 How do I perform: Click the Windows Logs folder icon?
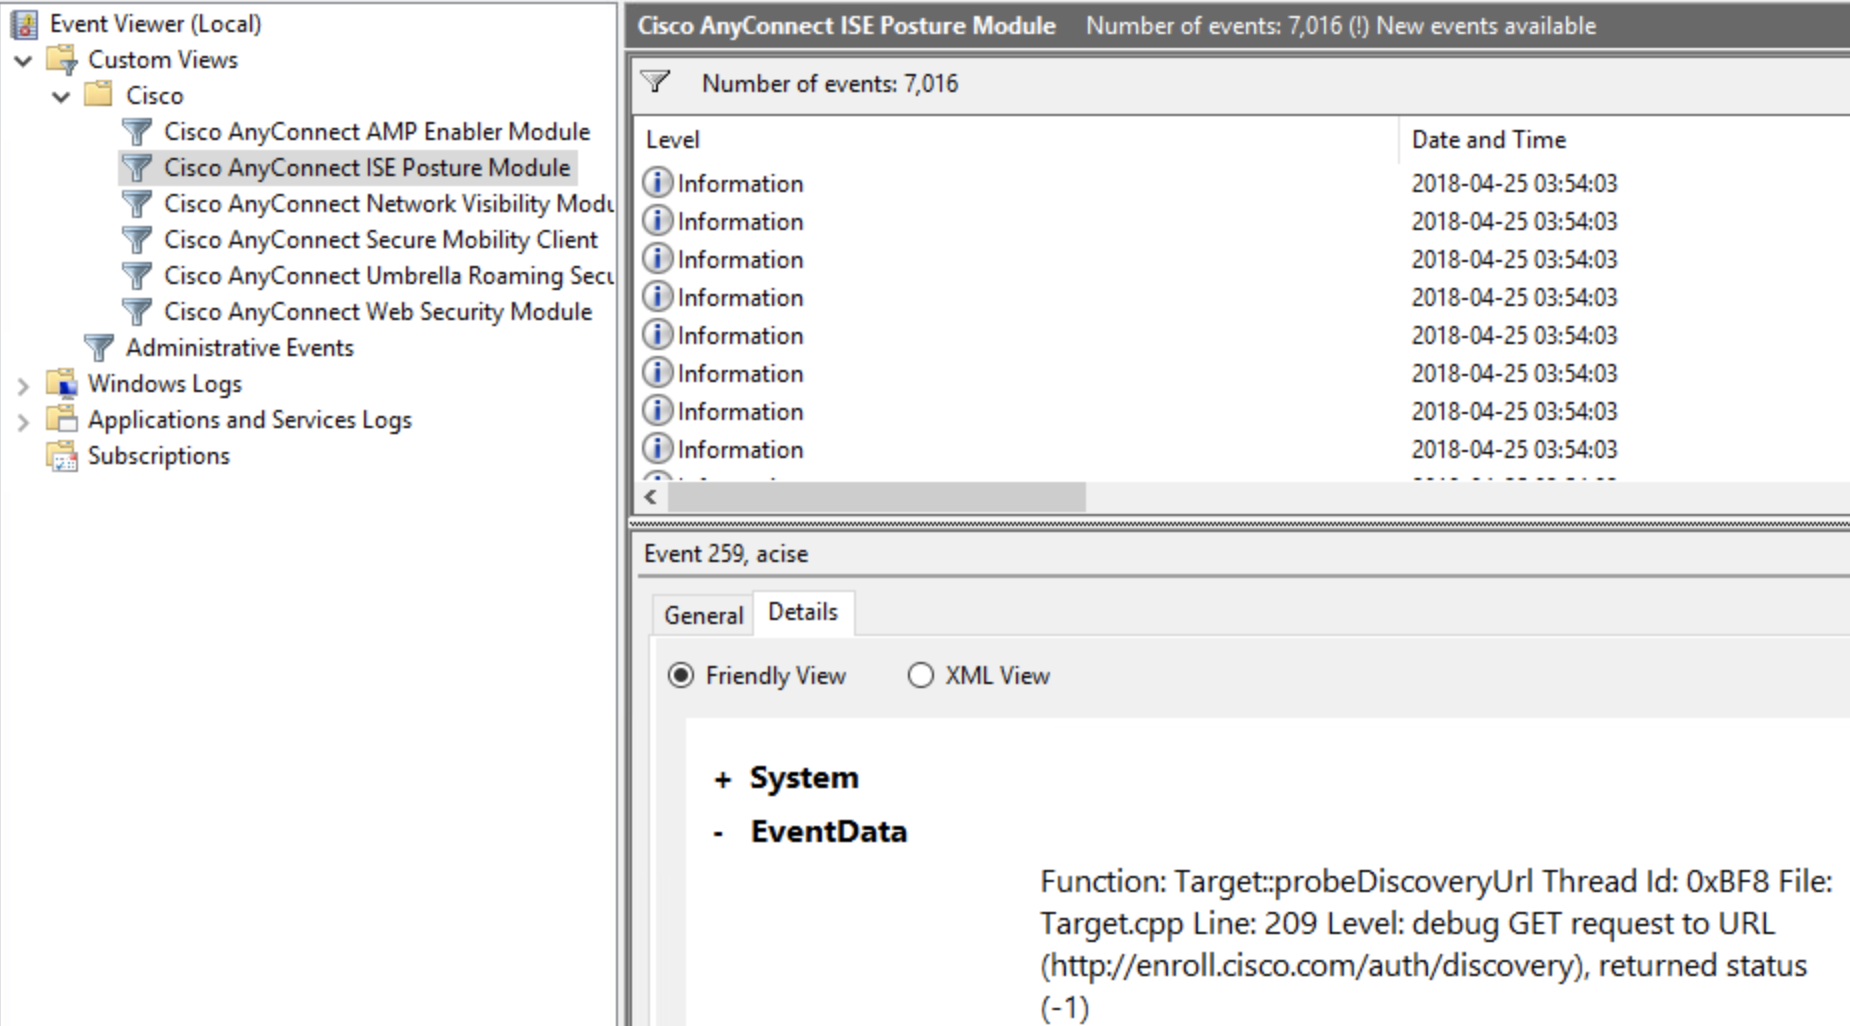[x=62, y=384]
